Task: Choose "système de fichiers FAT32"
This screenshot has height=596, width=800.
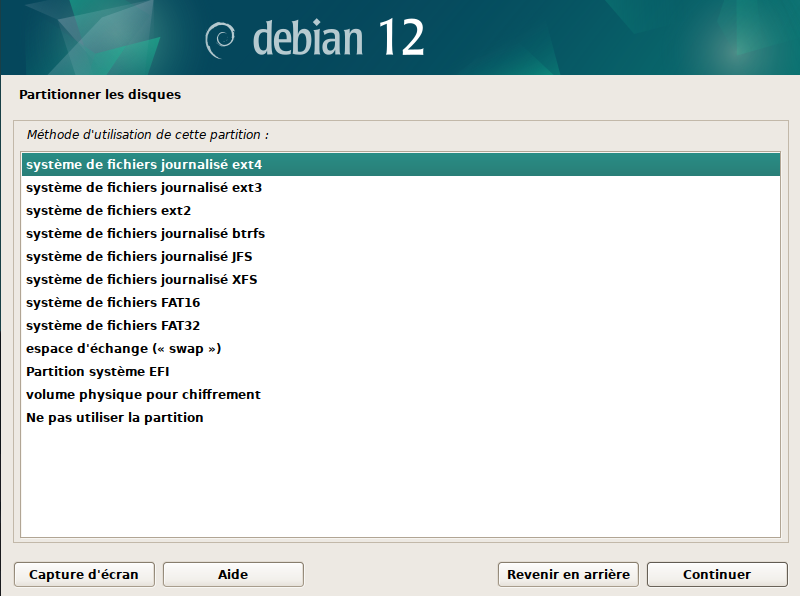Action: pyautogui.click(x=401, y=326)
